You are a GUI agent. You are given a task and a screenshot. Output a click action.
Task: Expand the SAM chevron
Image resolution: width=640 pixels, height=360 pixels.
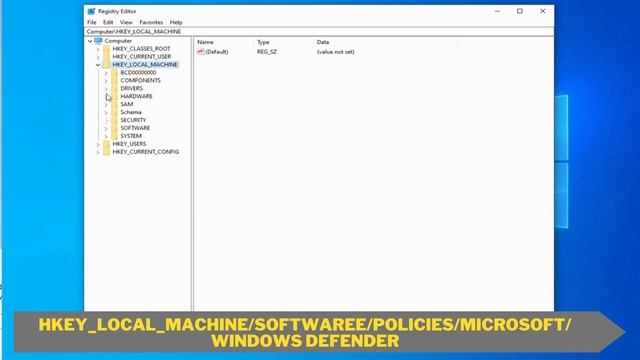[x=106, y=104]
